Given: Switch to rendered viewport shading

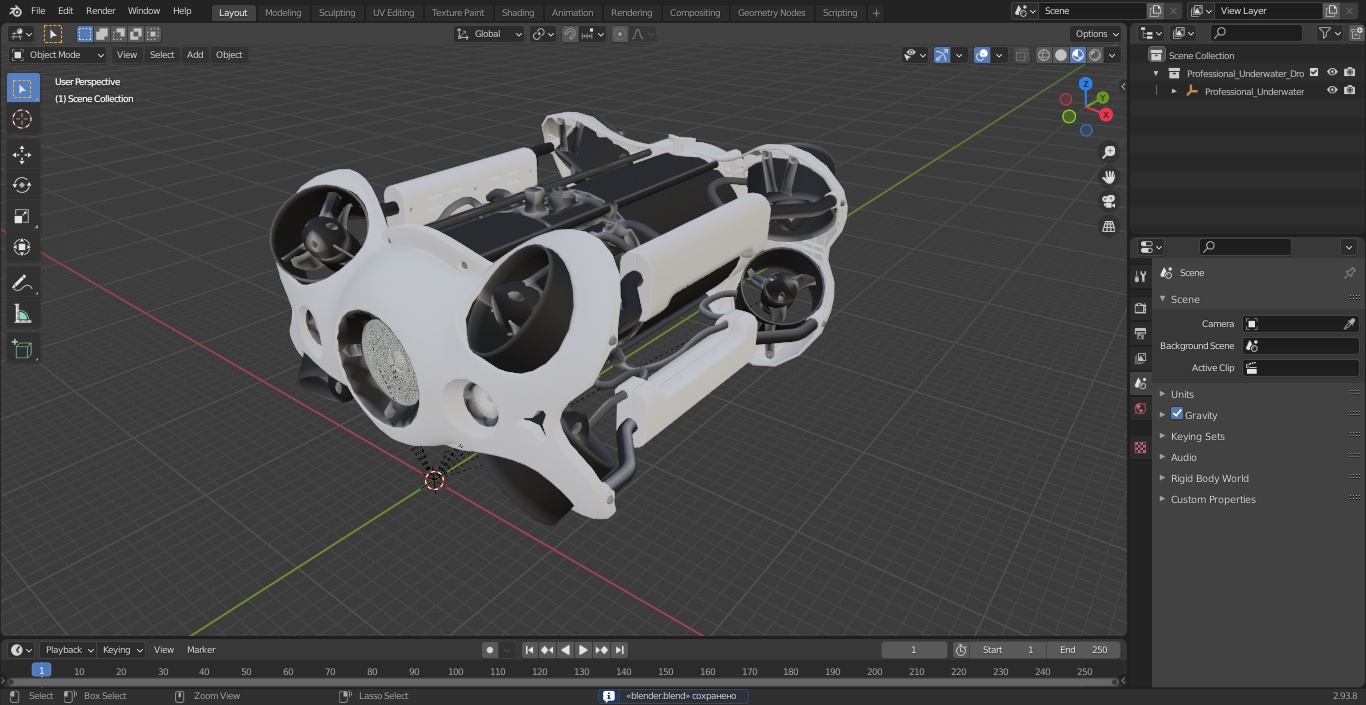Looking at the screenshot, I should tap(1095, 55).
